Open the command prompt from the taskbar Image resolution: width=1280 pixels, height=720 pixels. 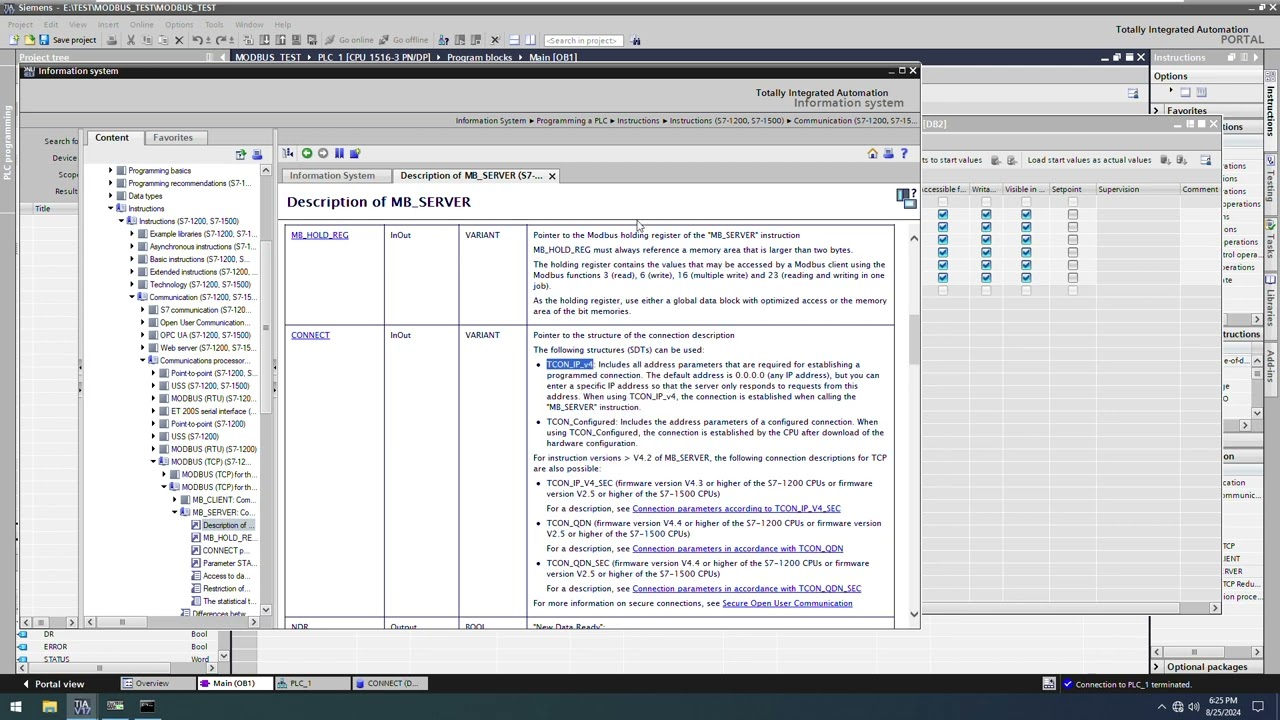[147, 707]
